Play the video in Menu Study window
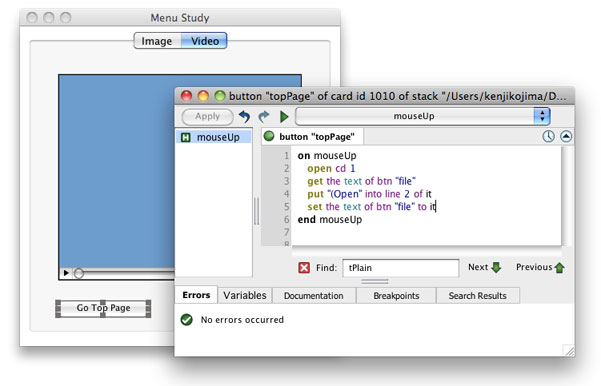Image resolution: width=601 pixels, height=386 pixels. (66, 273)
